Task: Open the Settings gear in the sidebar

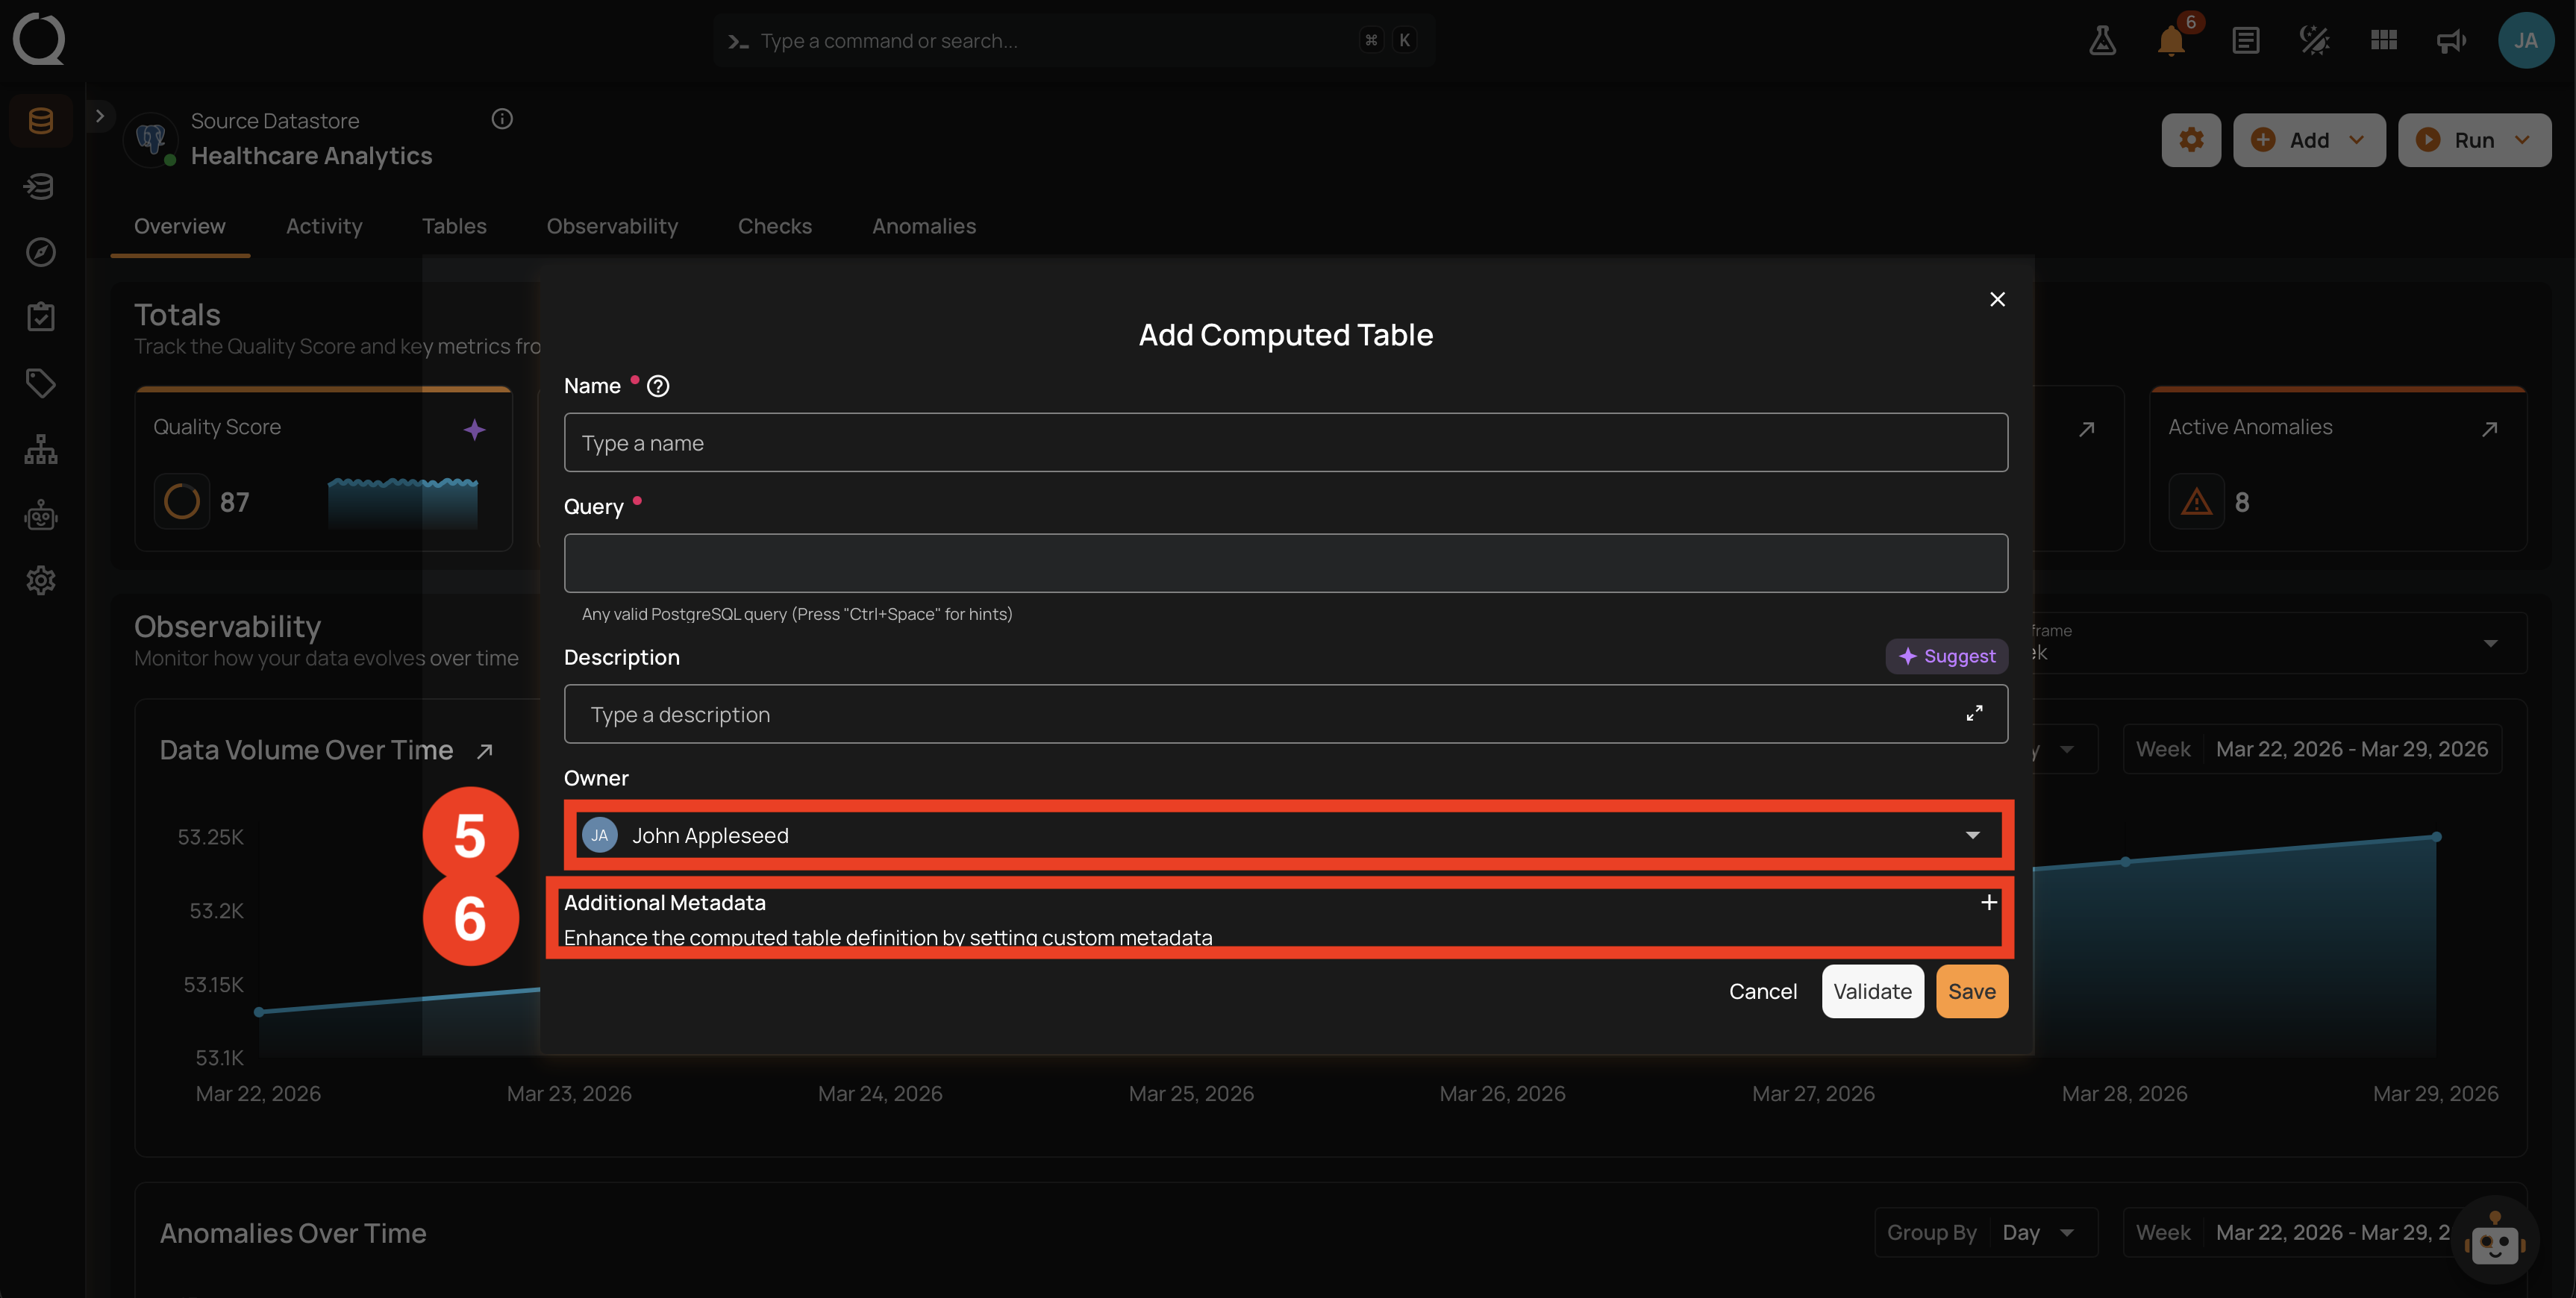Action: coord(40,580)
